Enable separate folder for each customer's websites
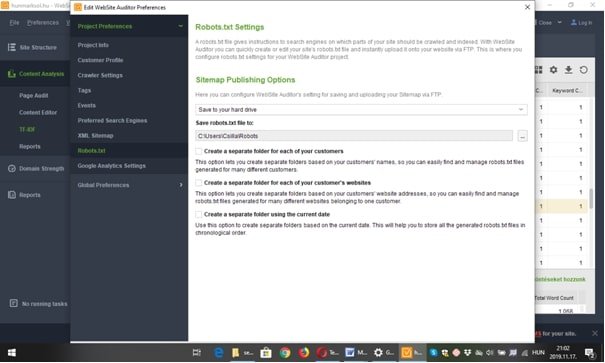605x363 pixels. click(x=198, y=182)
